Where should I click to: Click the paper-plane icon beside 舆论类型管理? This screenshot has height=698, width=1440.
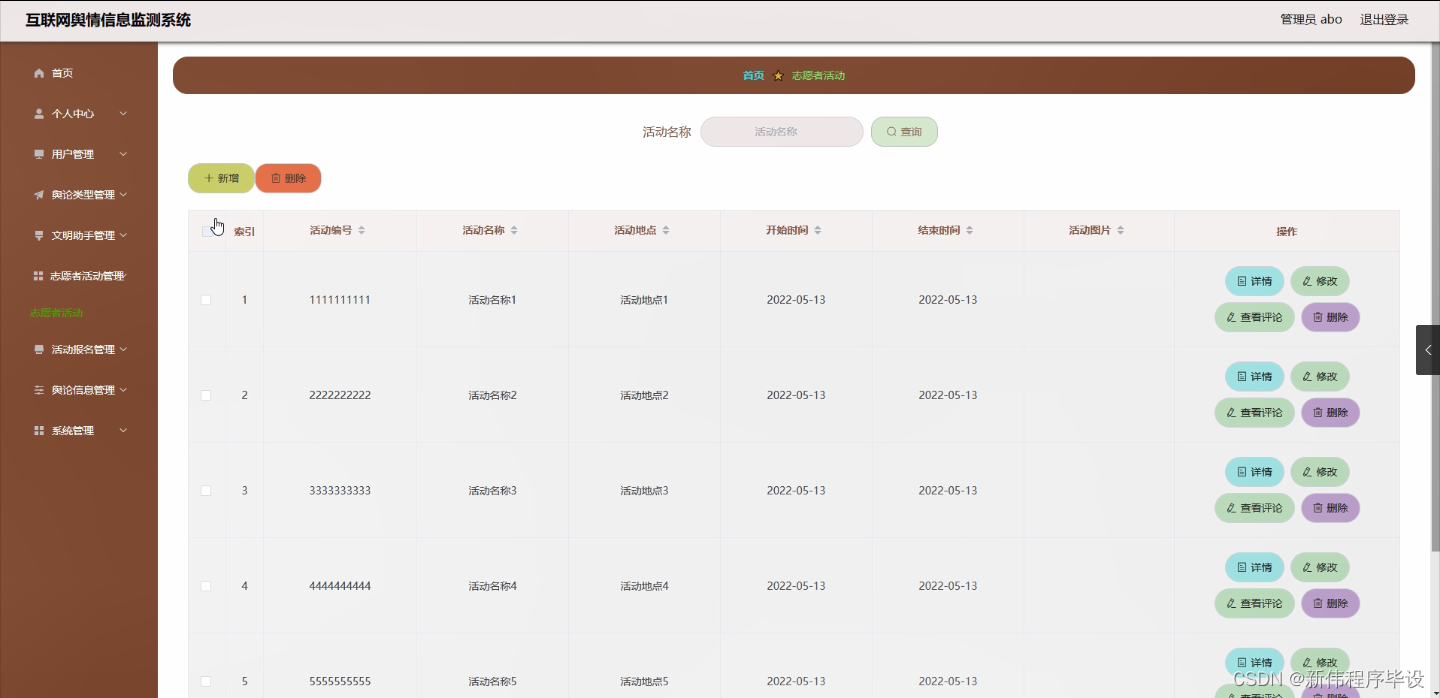point(39,195)
